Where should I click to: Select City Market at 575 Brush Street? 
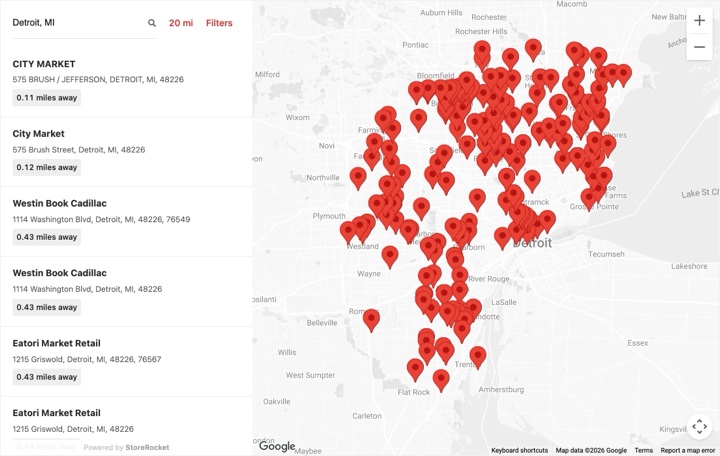126,152
